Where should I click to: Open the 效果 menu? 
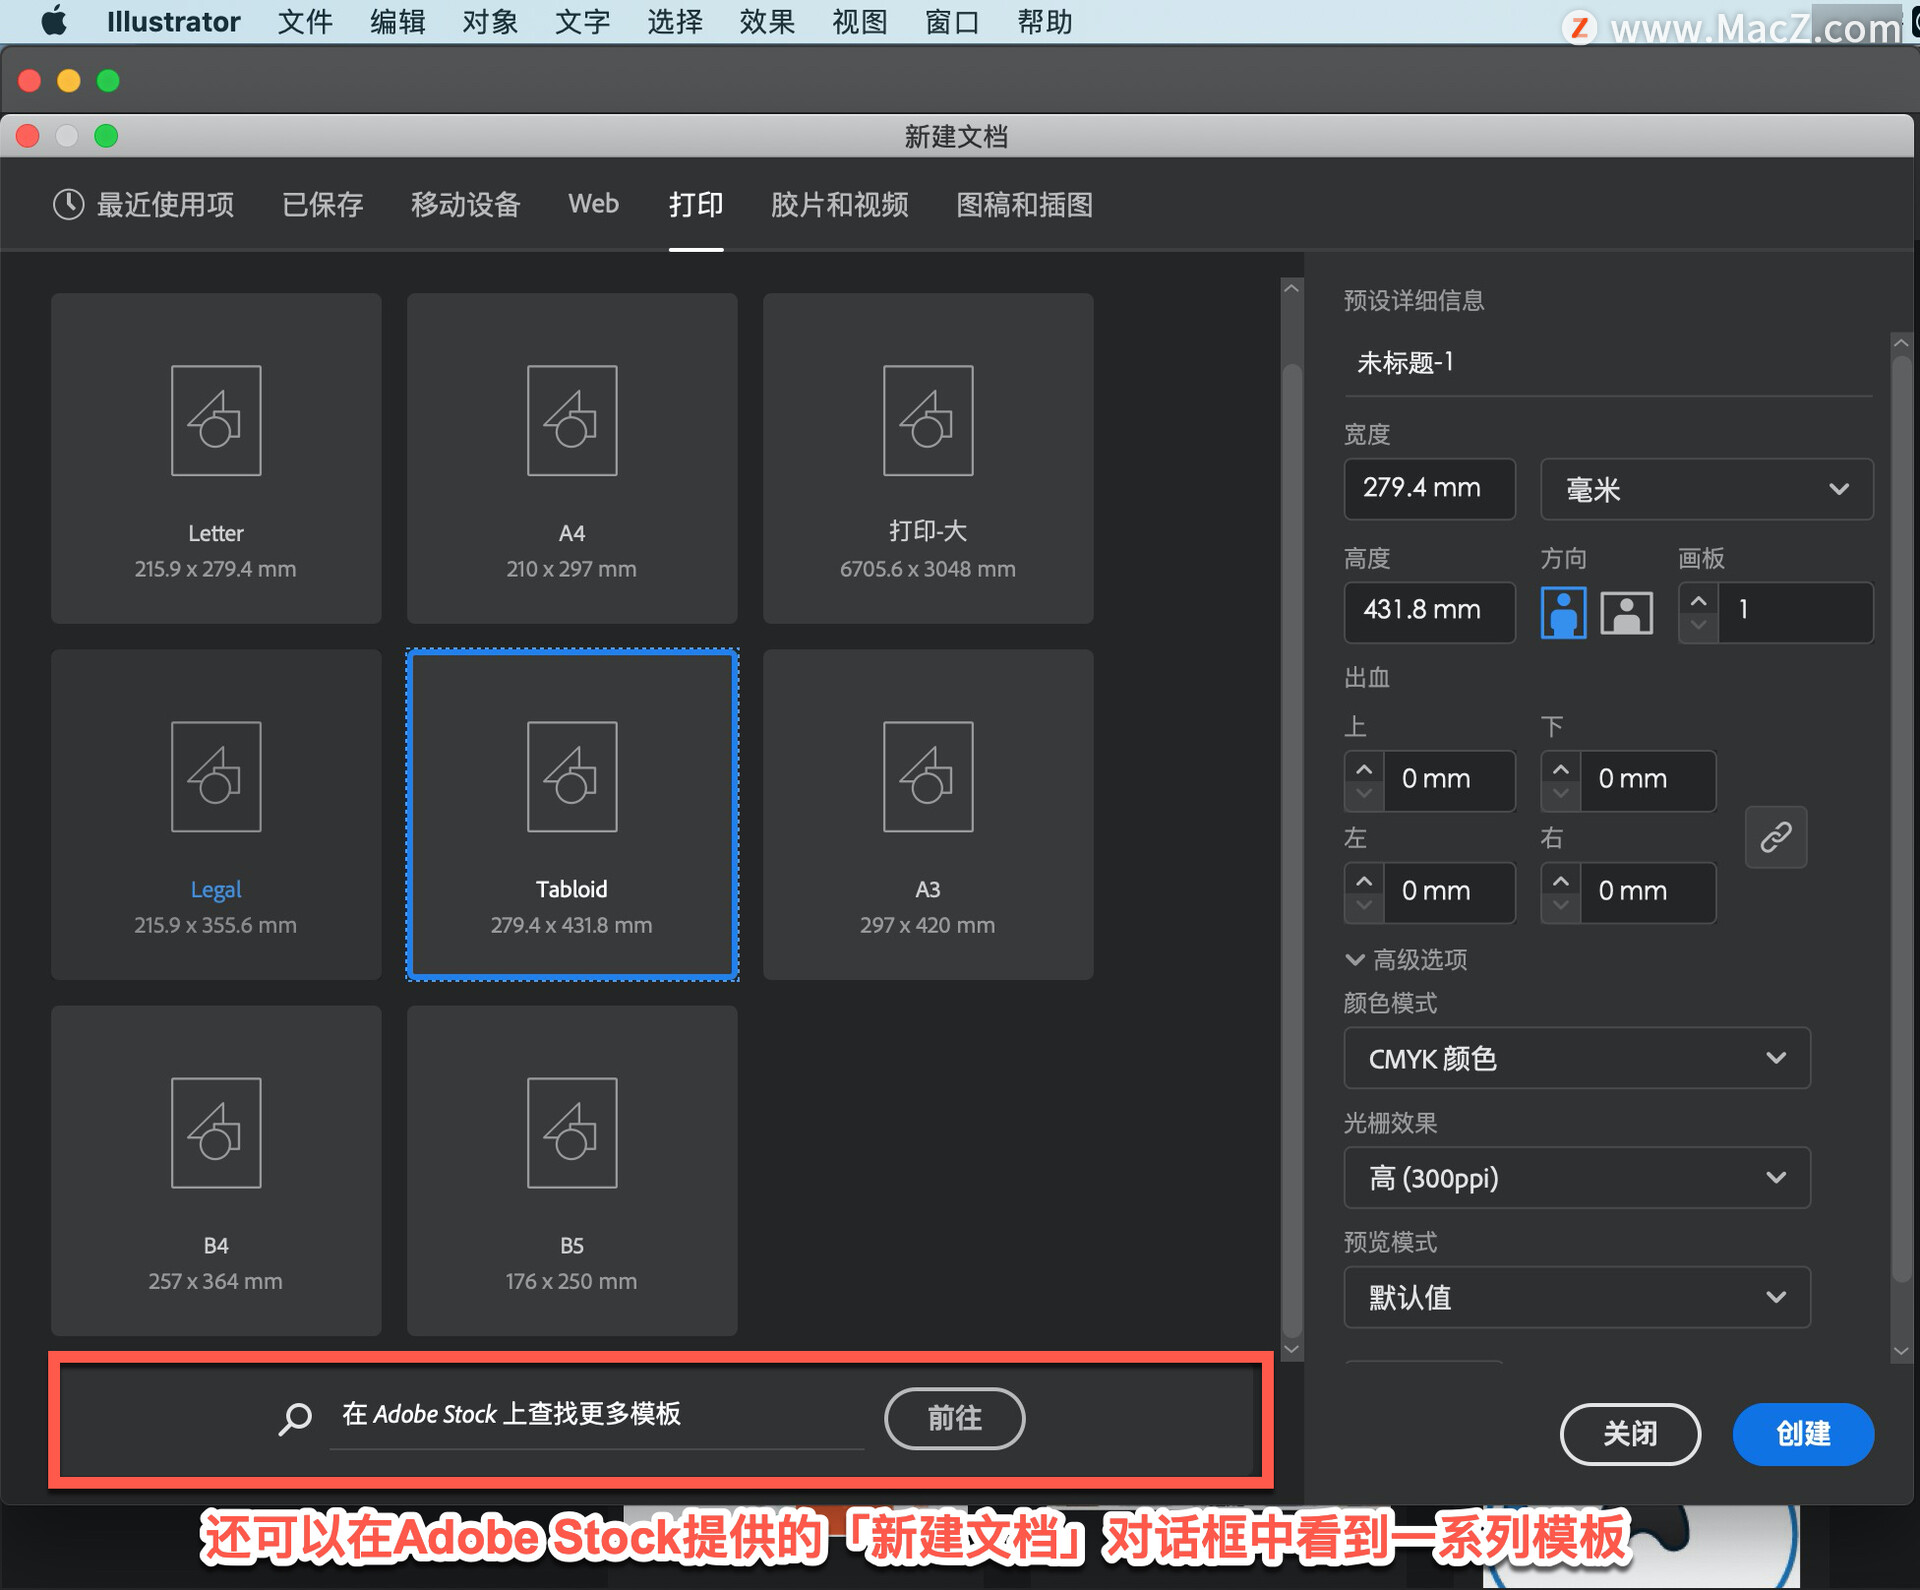(x=767, y=21)
